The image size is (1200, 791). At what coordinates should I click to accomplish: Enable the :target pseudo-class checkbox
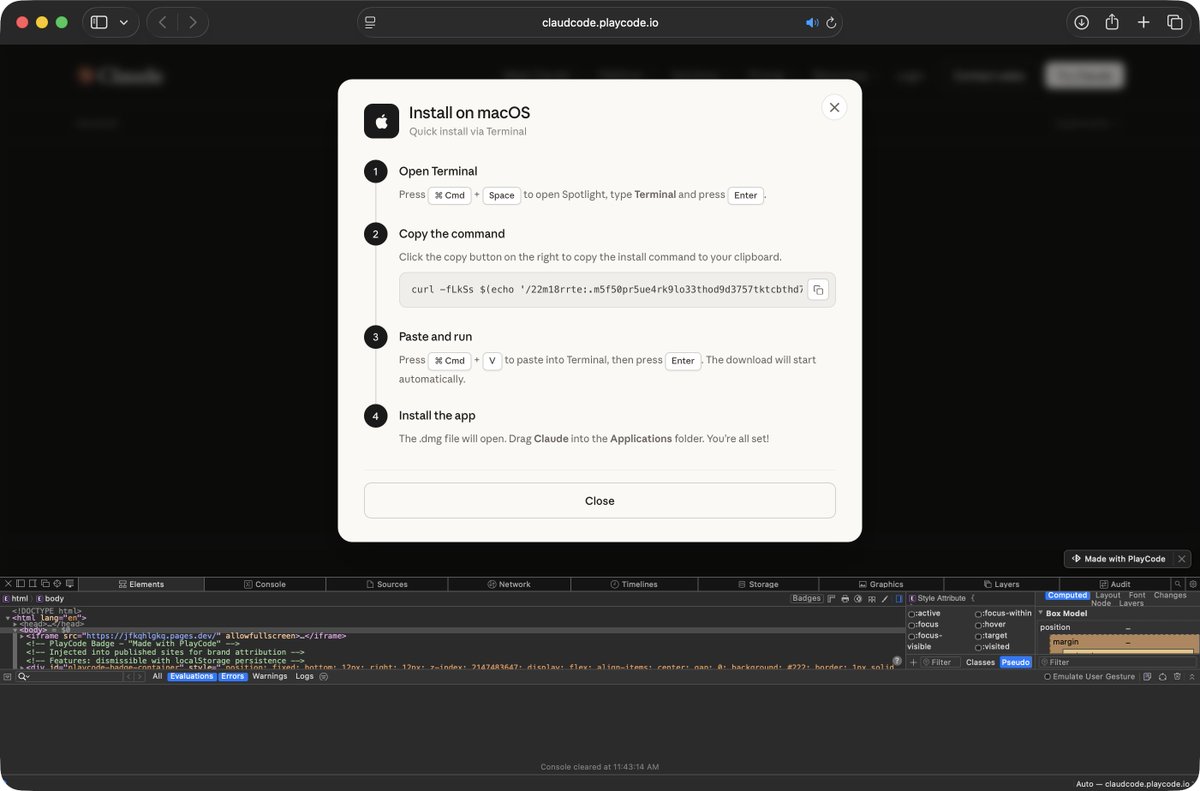(978, 636)
